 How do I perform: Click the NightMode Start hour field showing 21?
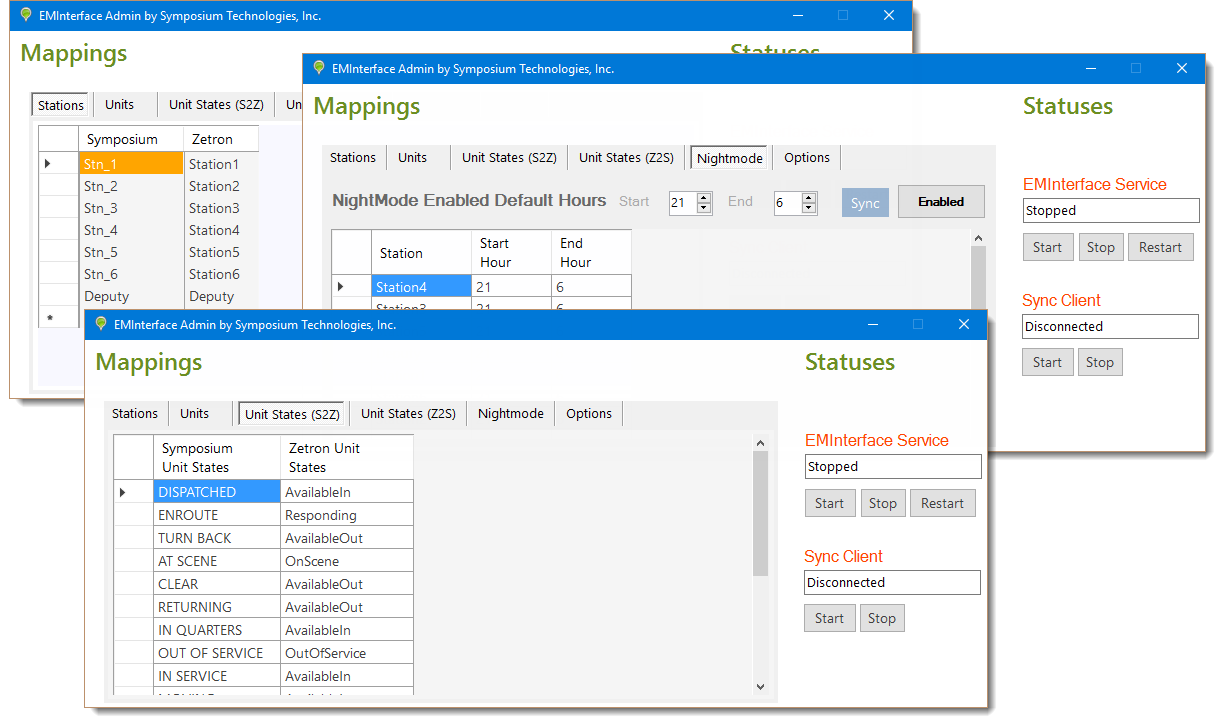tap(683, 203)
